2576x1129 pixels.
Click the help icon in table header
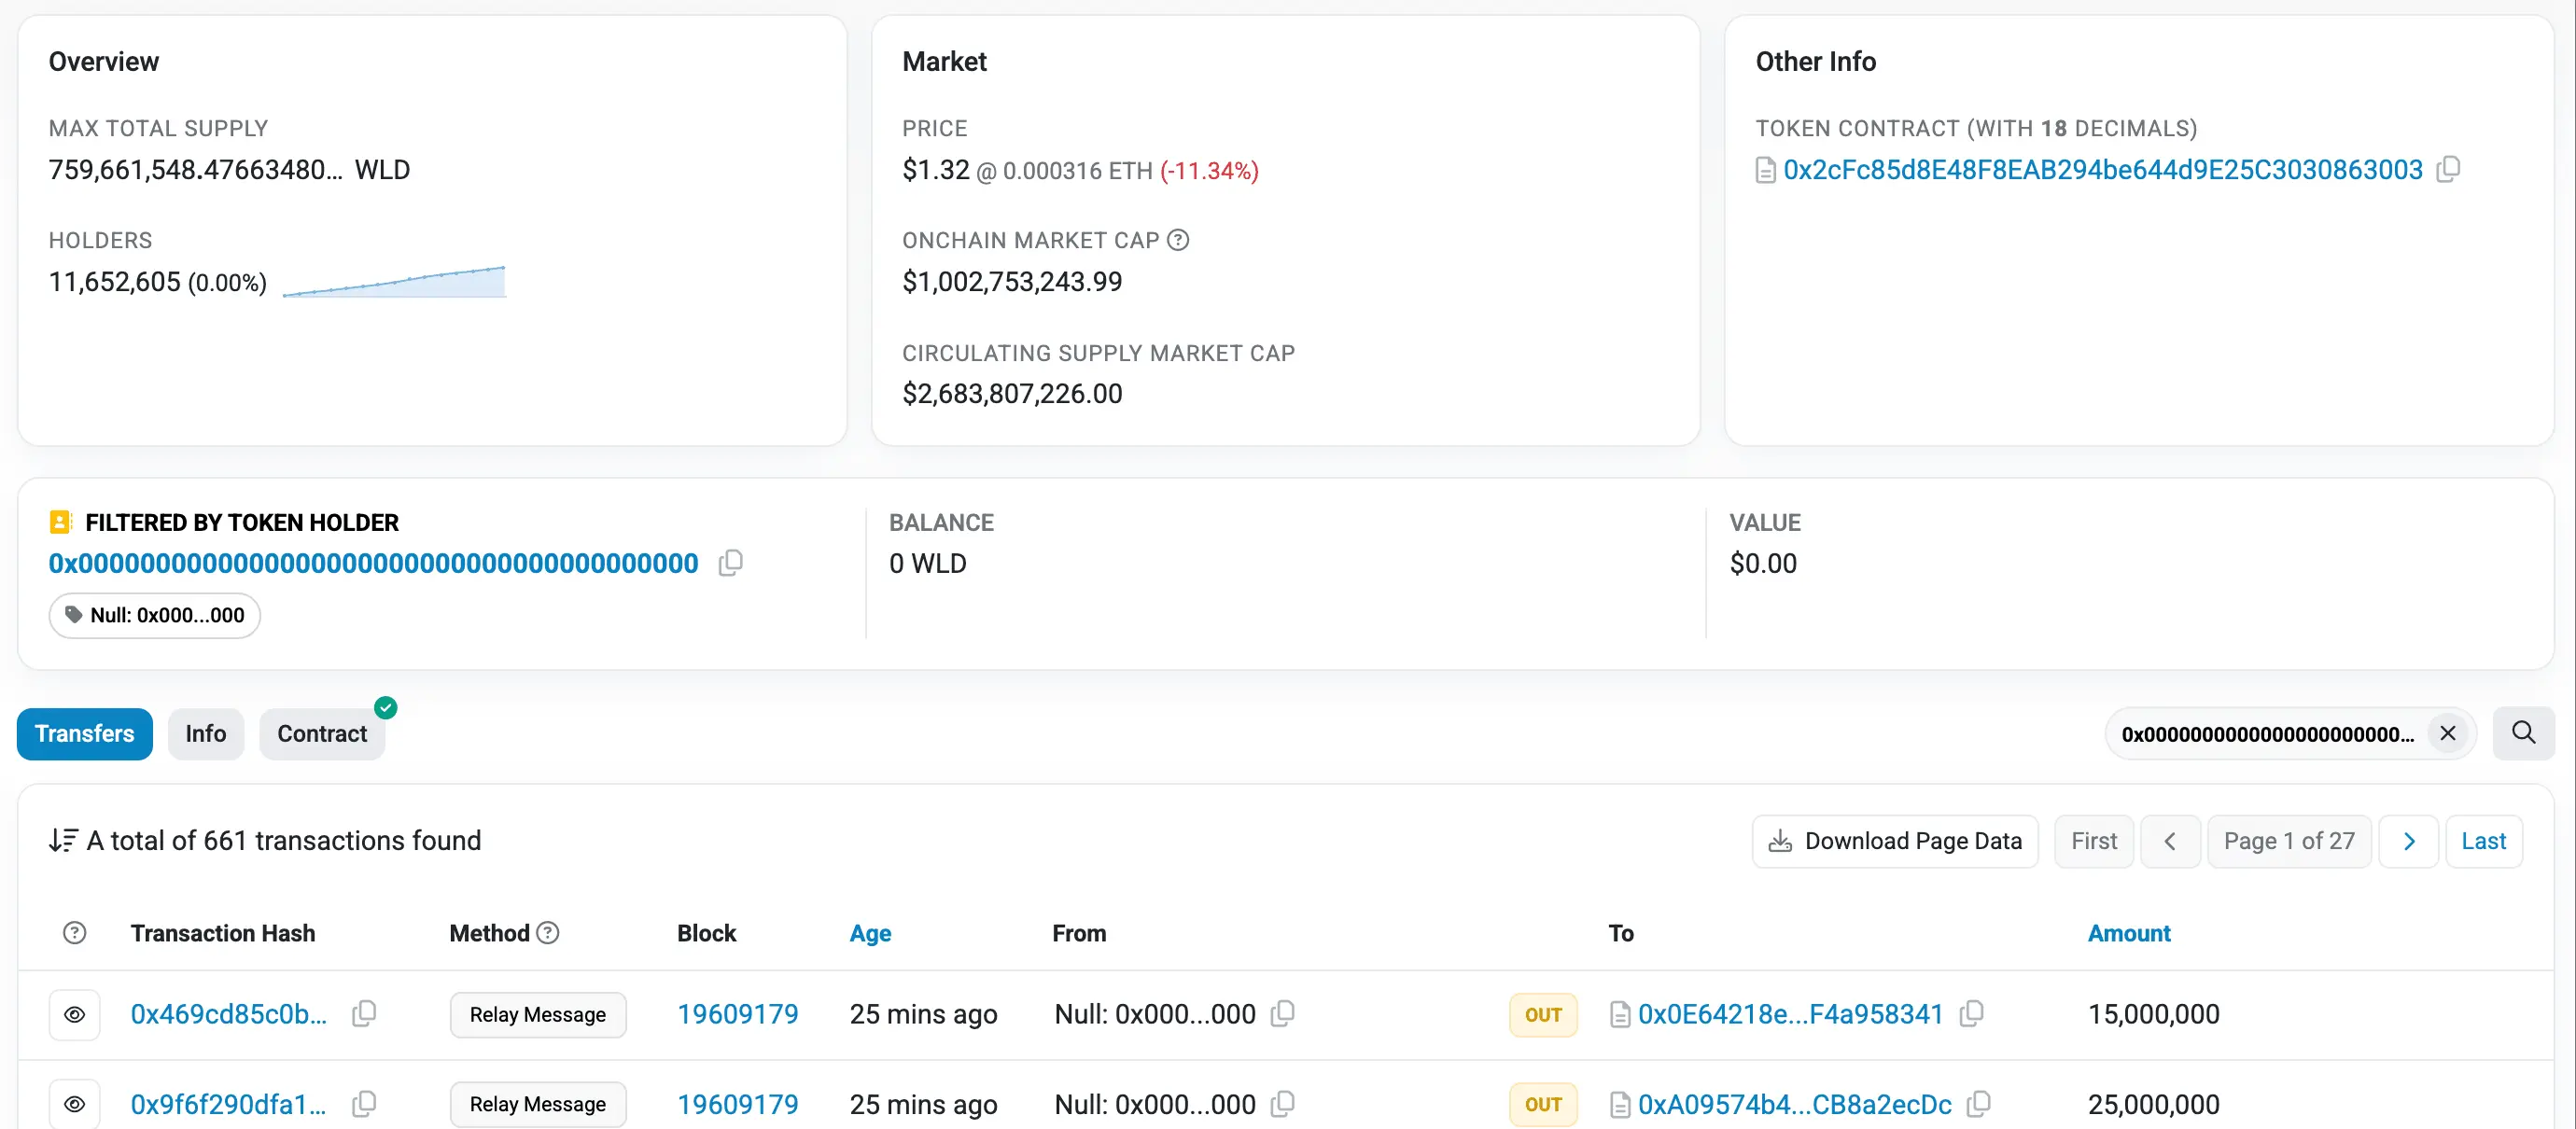[x=74, y=933]
